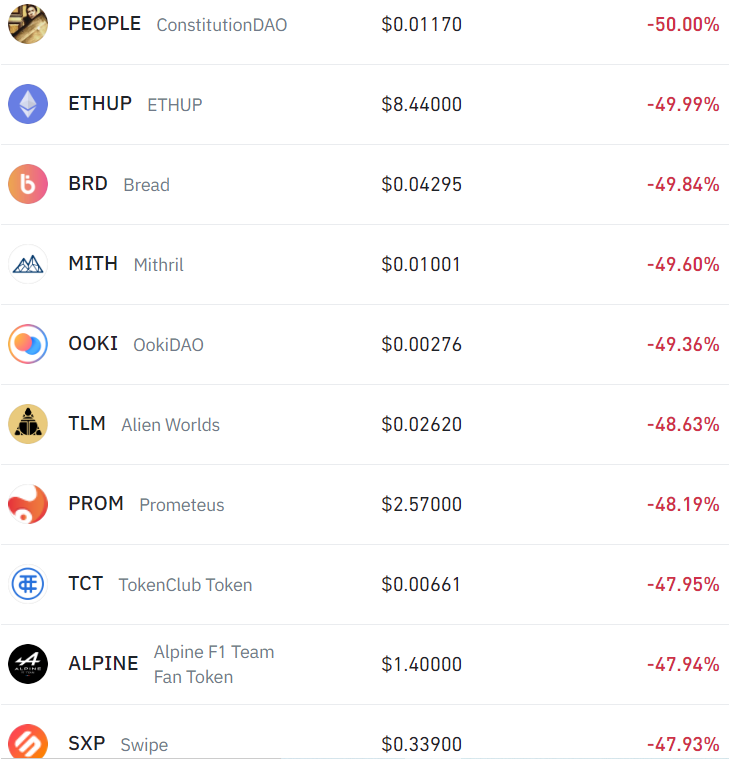Click the MITH Mithril mountain icon

coord(28,264)
